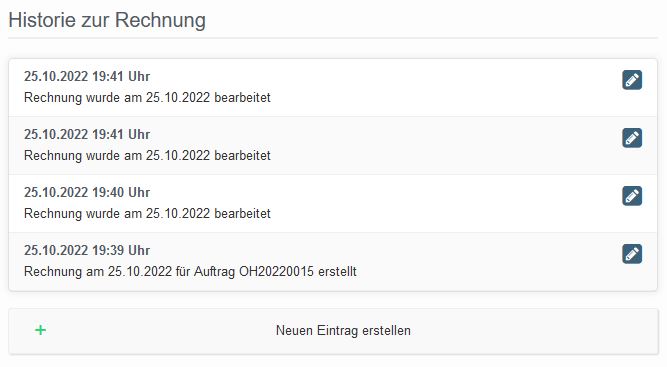This screenshot has height=367, width=667.
Task: Click the green plus icon
Action: [x=40, y=330]
